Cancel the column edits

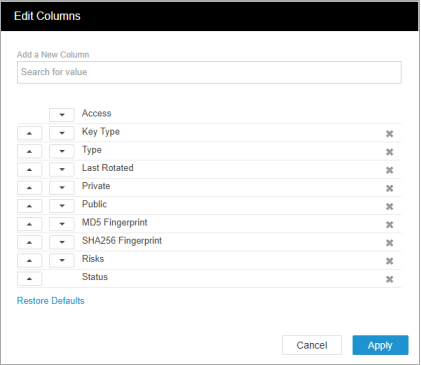tap(312, 345)
